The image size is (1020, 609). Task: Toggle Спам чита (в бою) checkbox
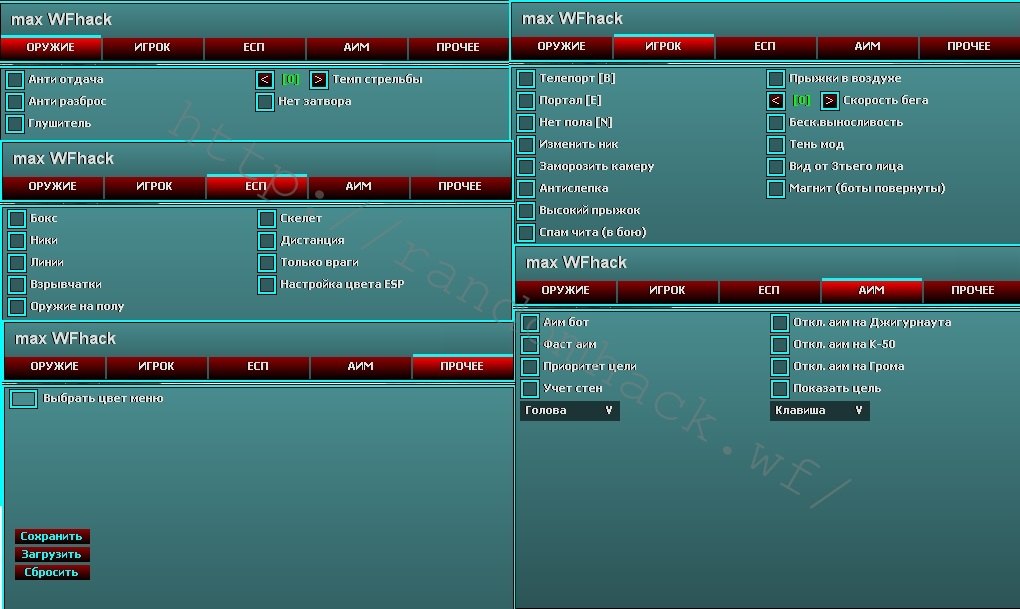tap(526, 232)
